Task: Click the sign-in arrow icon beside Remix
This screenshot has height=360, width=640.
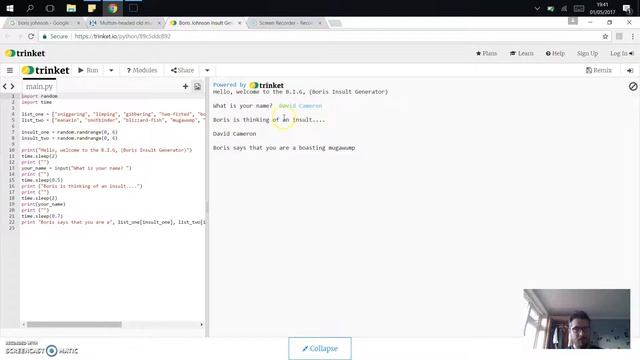Action: coord(630,70)
